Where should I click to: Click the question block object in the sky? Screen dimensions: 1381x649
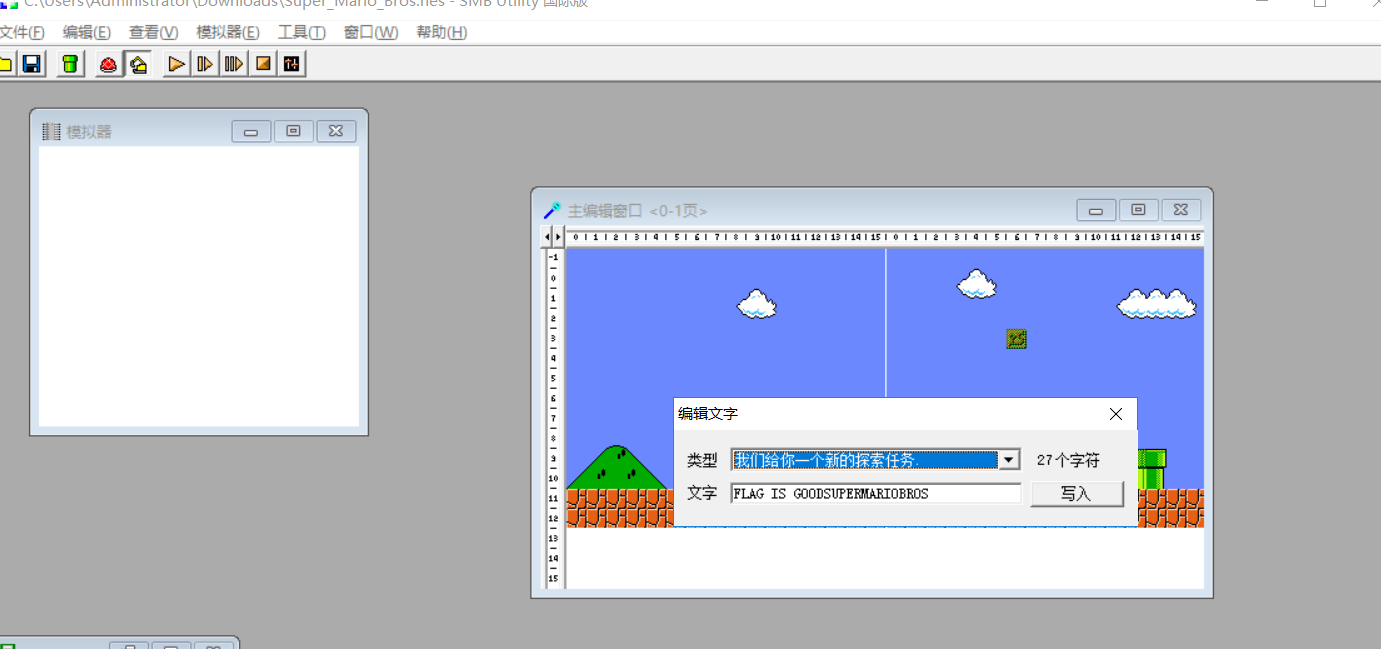(1016, 339)
